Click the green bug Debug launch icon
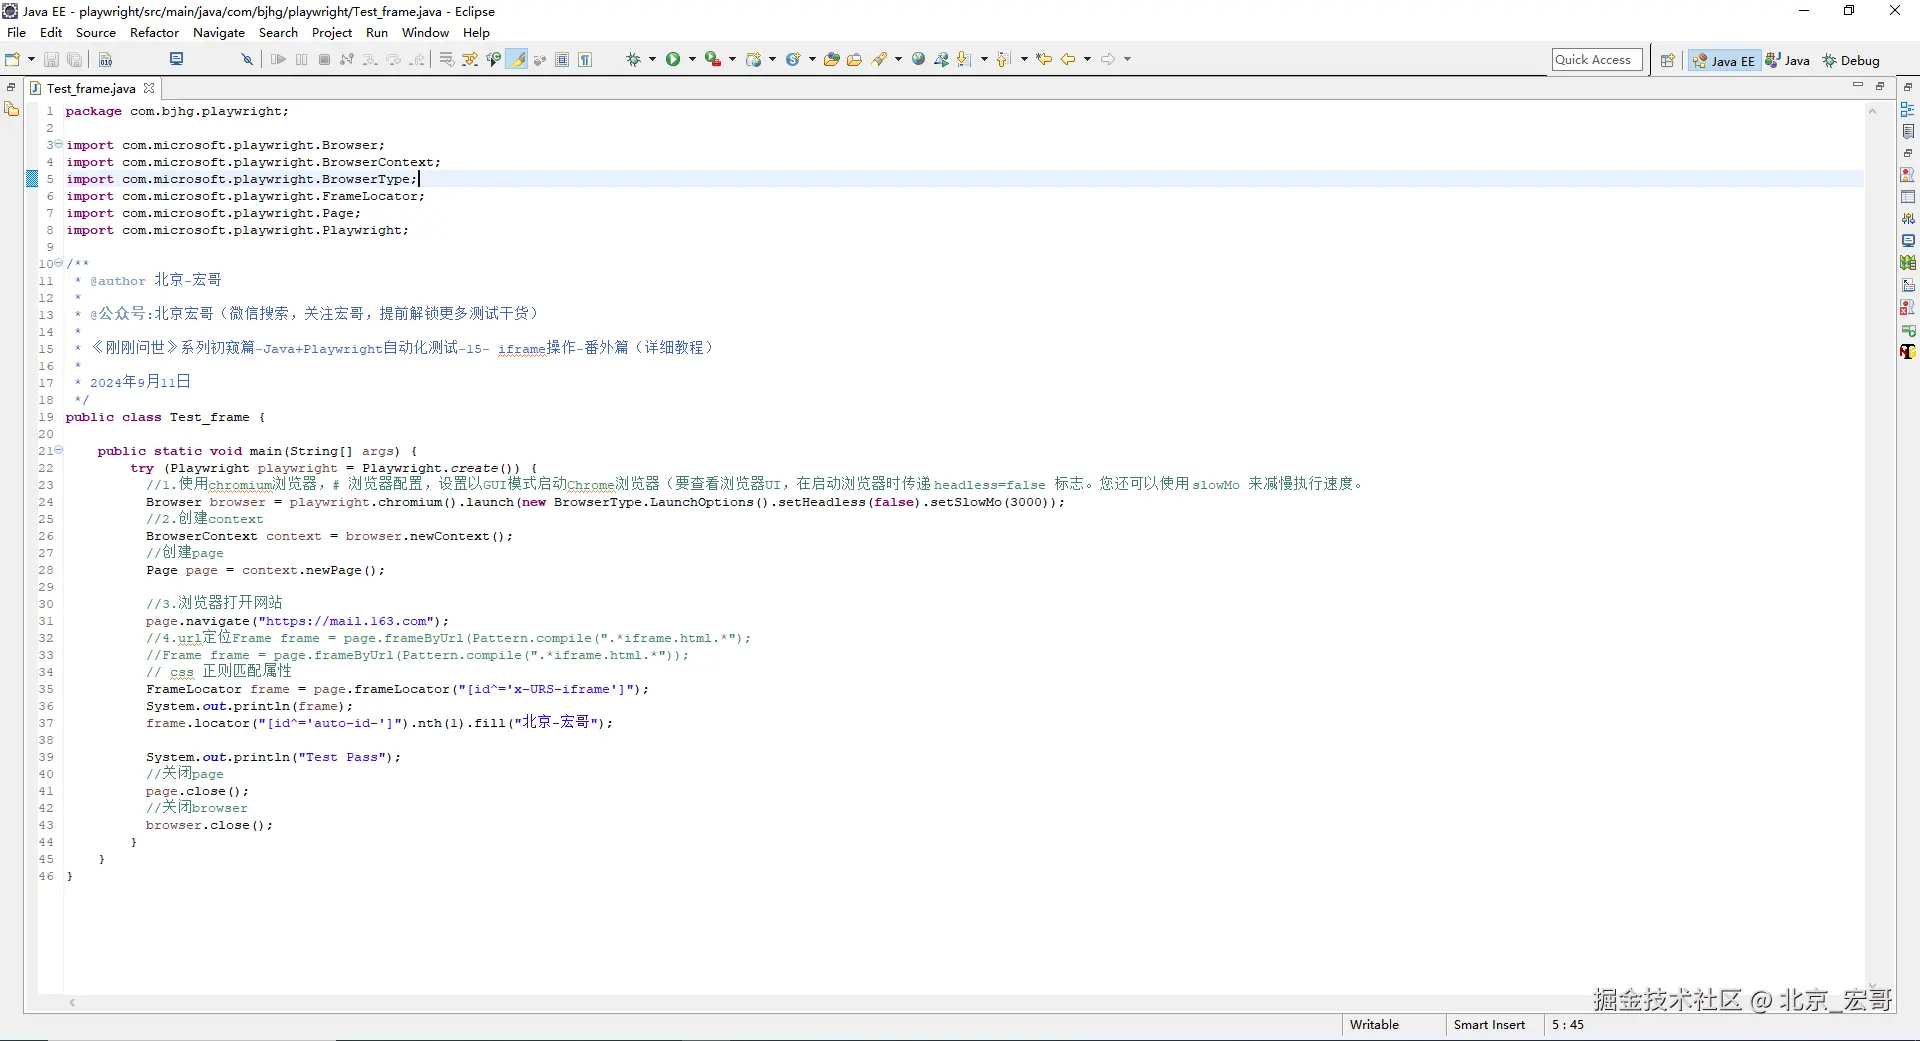Viewport: 1920px width, 1041px height. point(633,60)
